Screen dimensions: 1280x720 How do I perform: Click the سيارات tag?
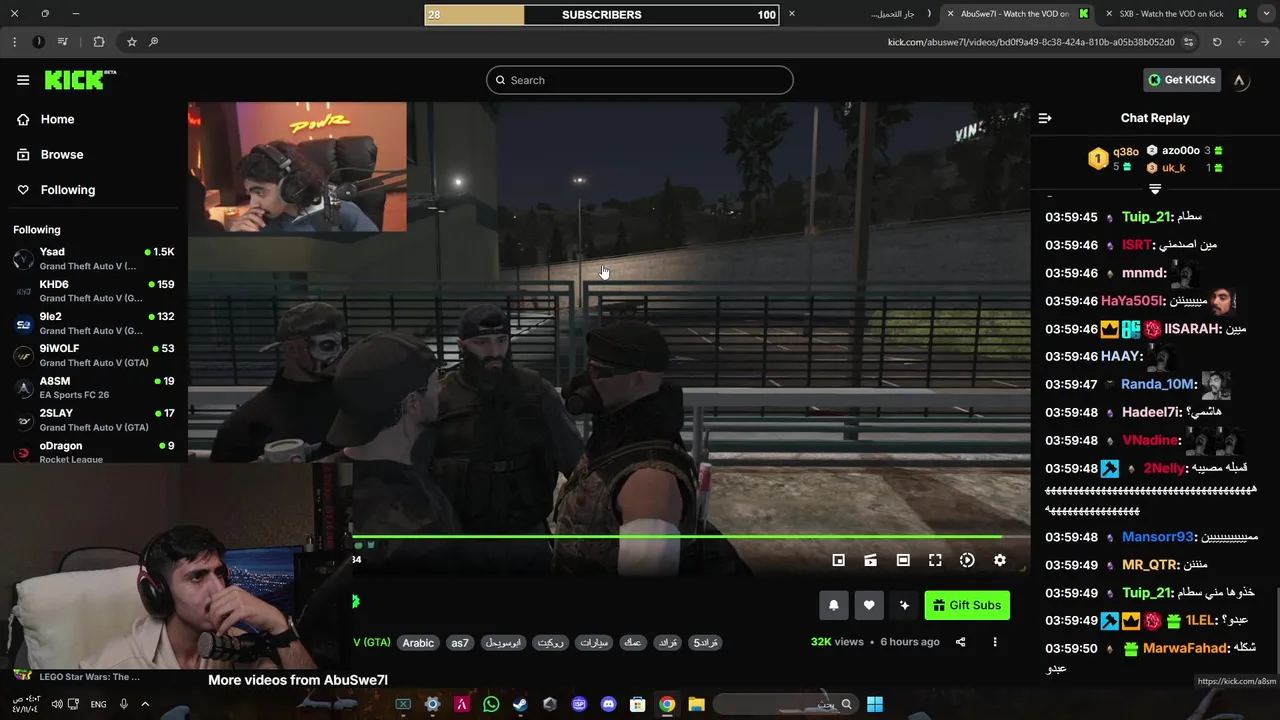click(x=594, y=643)
